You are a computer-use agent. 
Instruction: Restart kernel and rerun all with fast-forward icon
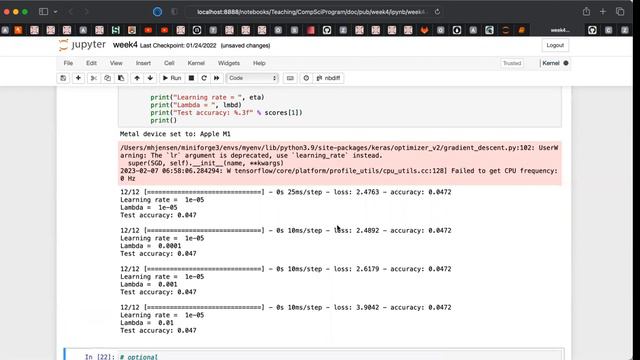point(217,78)
